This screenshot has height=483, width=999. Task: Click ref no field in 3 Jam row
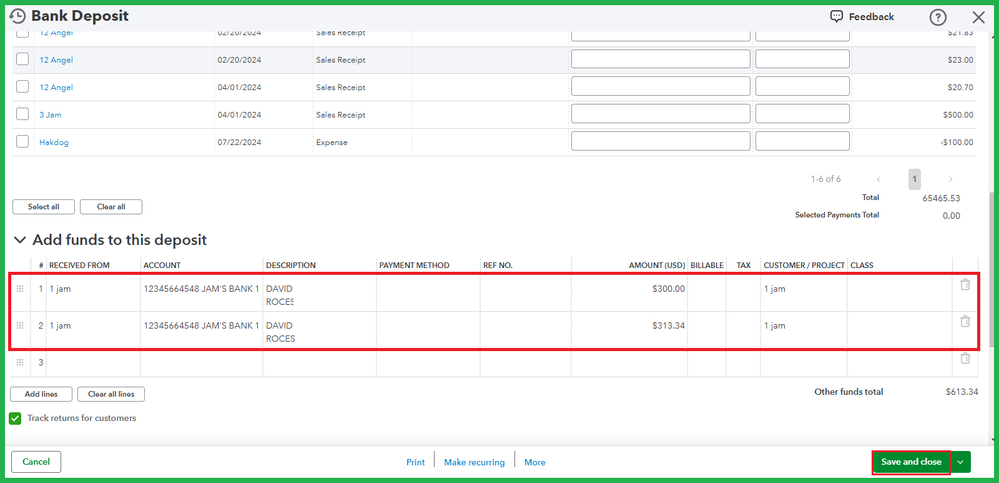coord(802,114)
